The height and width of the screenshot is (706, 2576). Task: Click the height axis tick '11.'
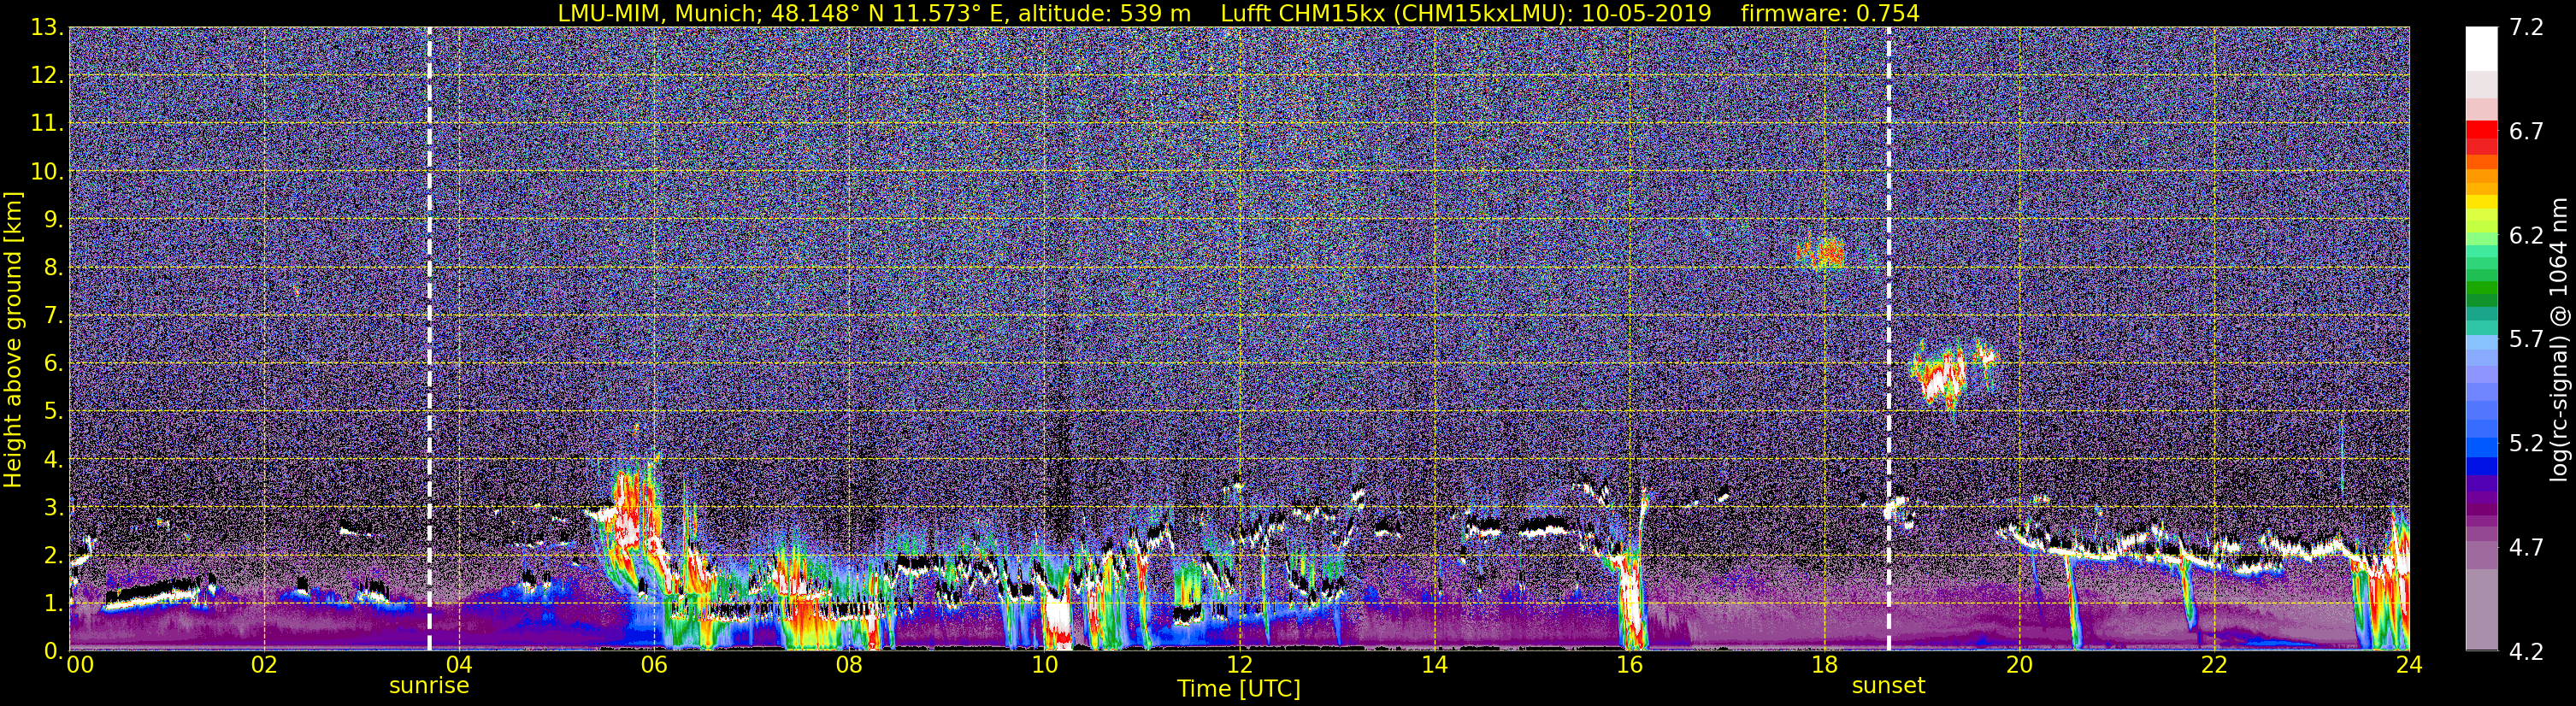[47, 123]
